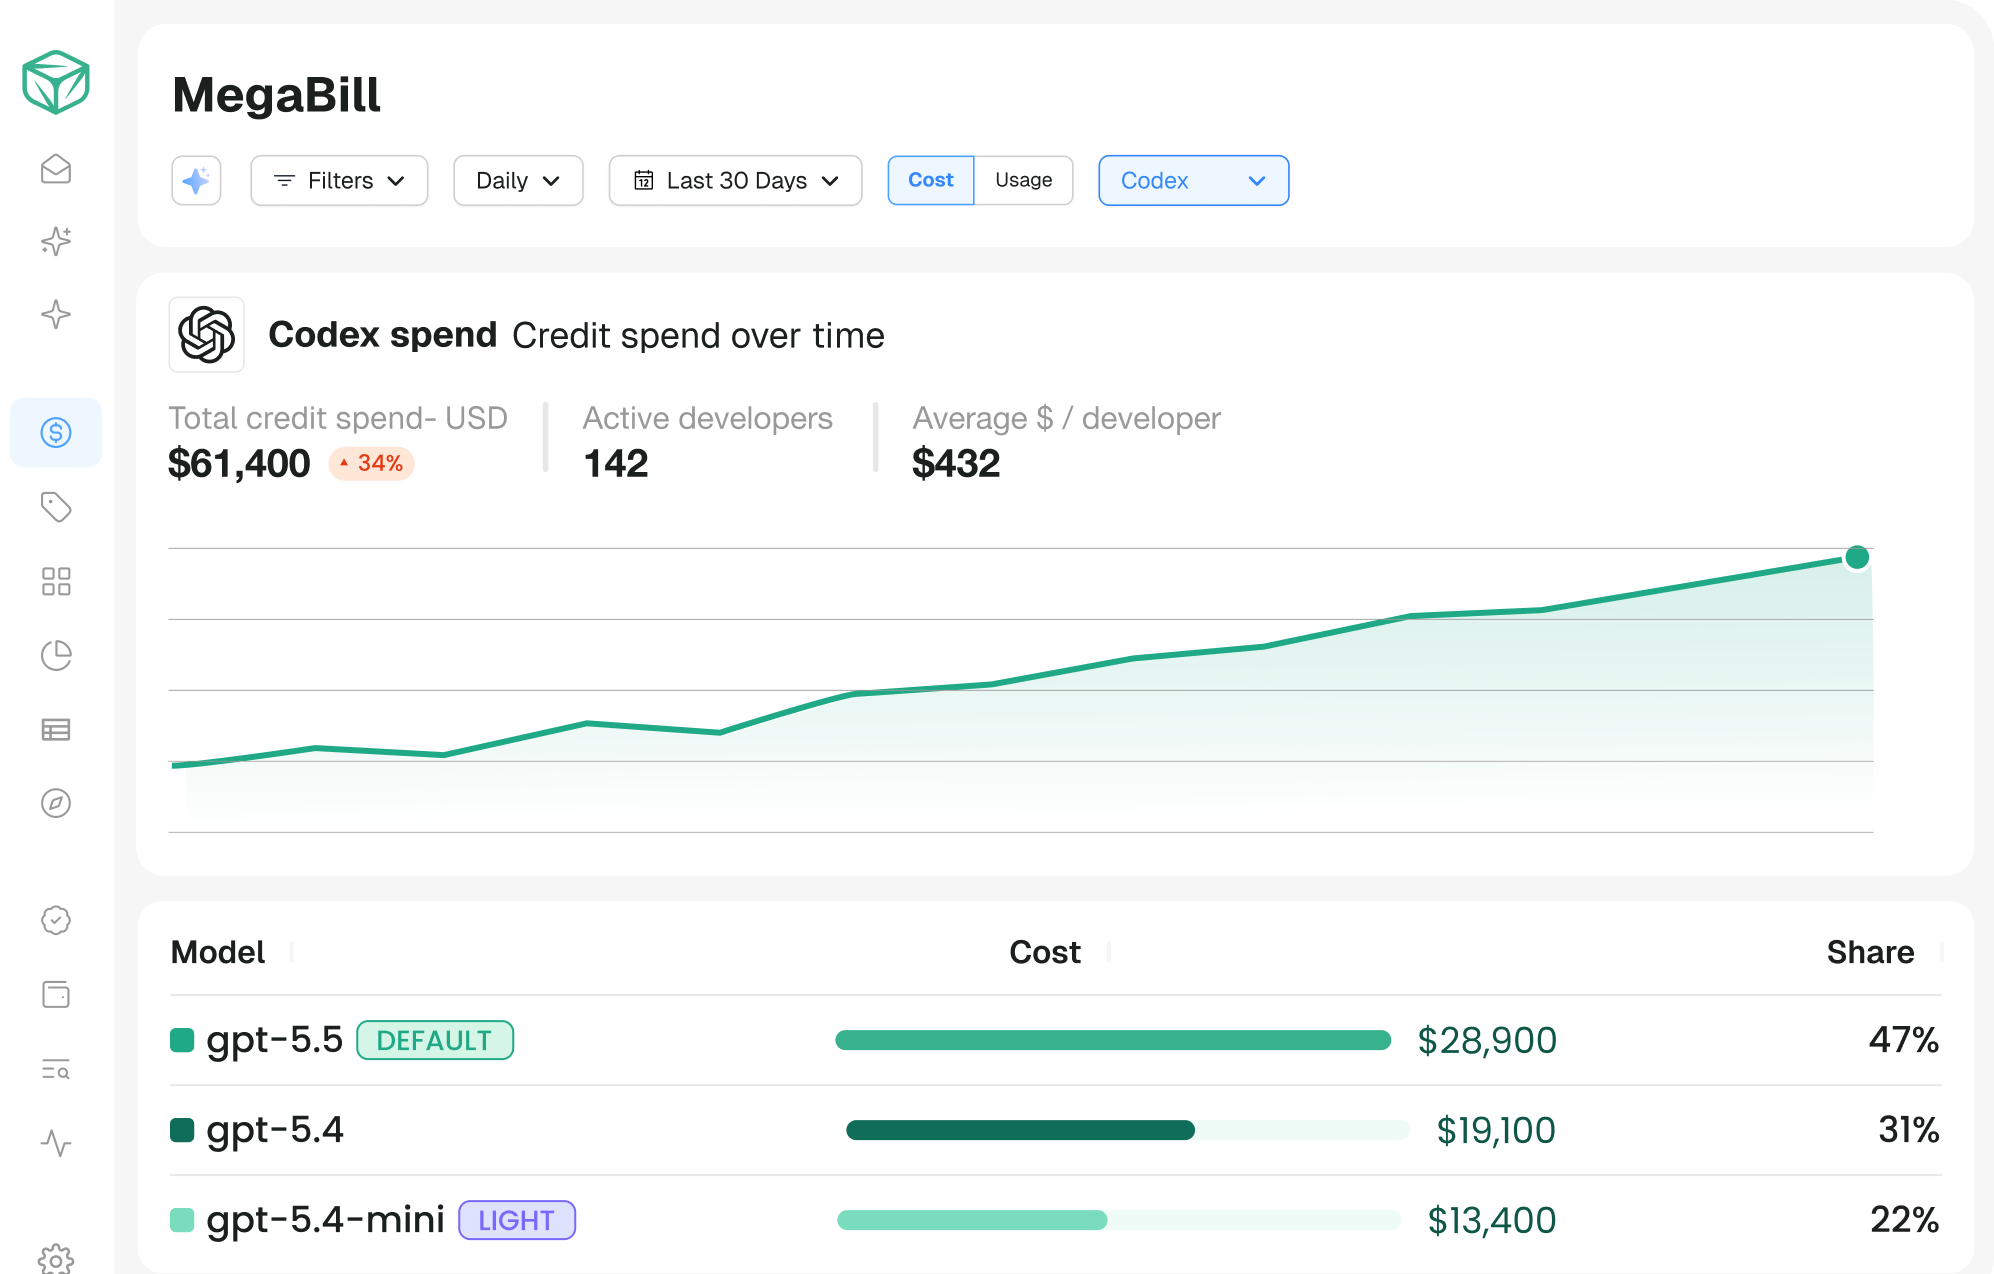Select the gpt-5.4-mini model name
The image size is (1994, 1274).
(x=325, y=1220)
